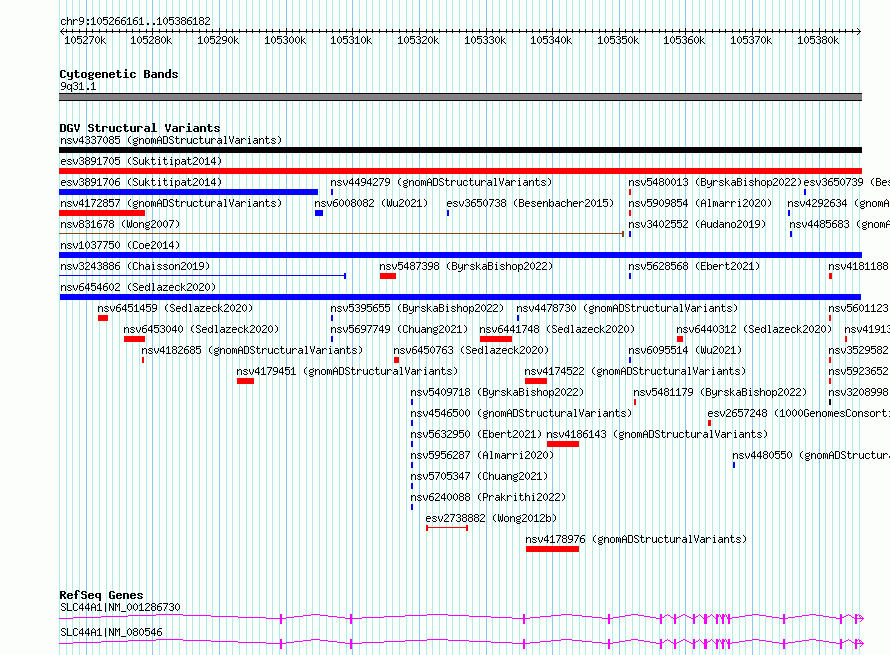Open nsv4186143 gnomAD variant label
The height and width of the screenshot is (655, 890).
coord(657,434)
